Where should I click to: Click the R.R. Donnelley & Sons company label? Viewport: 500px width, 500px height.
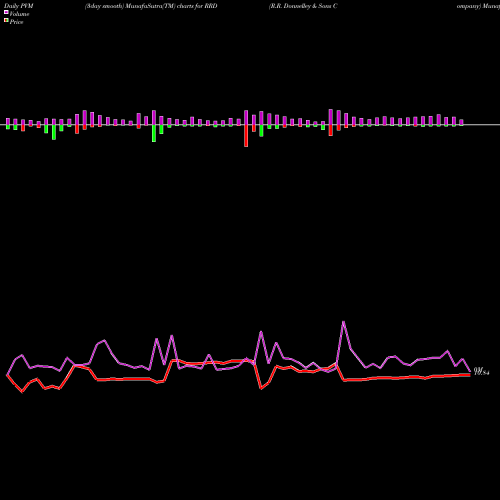point(303,6)
